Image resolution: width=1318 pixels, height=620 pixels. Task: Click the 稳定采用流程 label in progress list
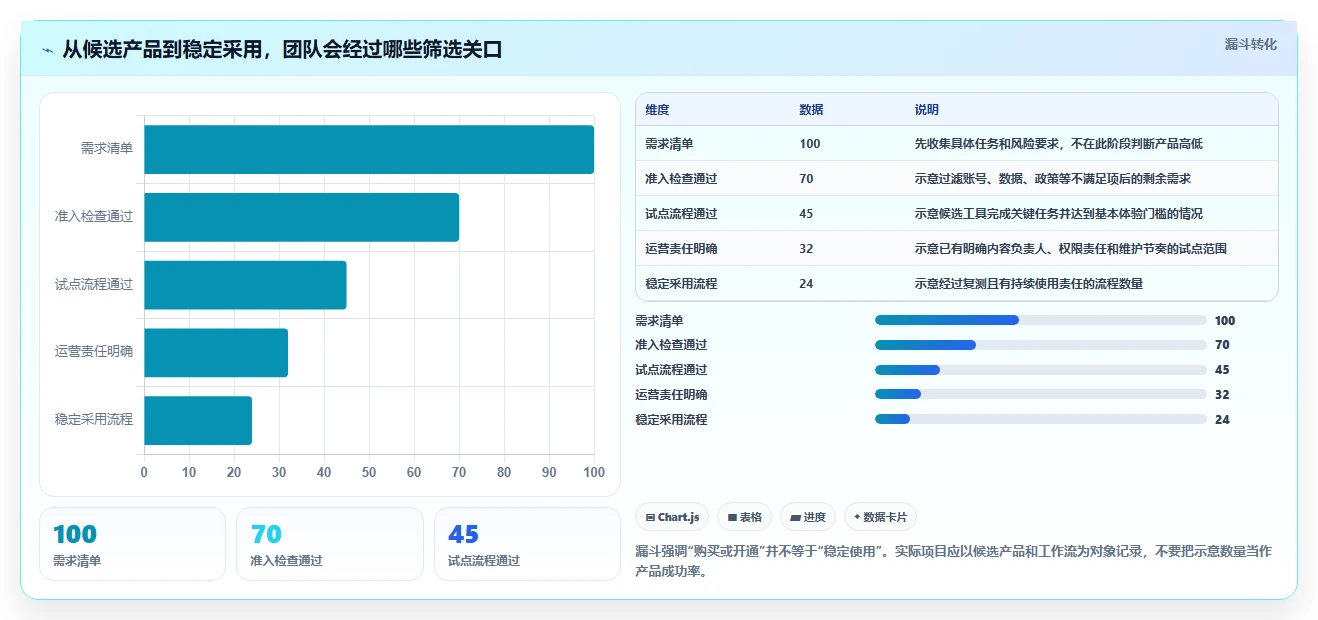pos(671,419)
